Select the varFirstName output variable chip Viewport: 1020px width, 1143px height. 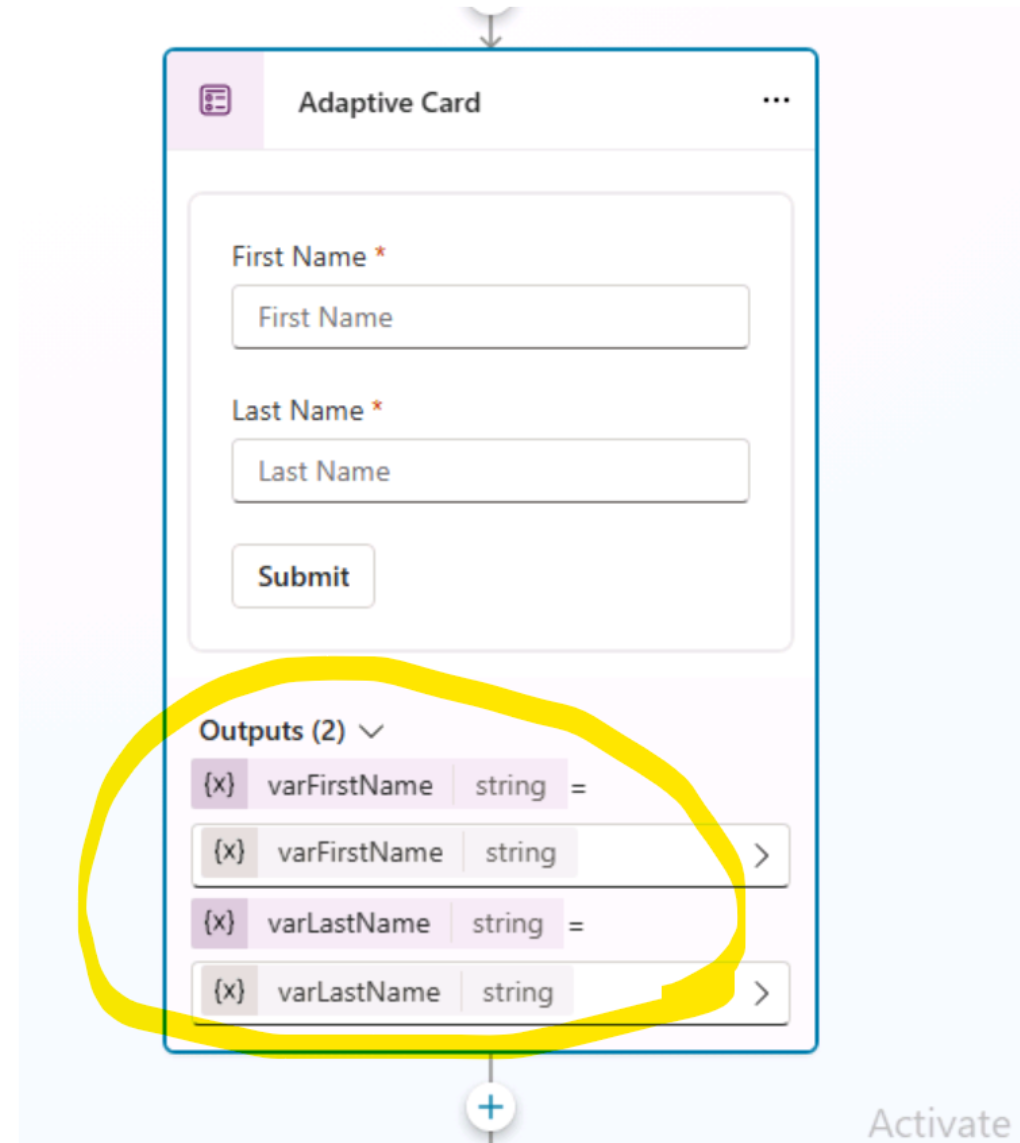[350, 785]
